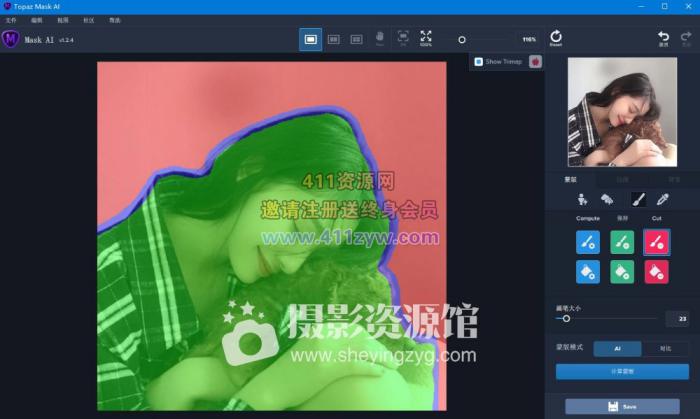Enable the Show Trimap checkbox
The height and width of the screenshot is (419, 700).
point(479,61)
